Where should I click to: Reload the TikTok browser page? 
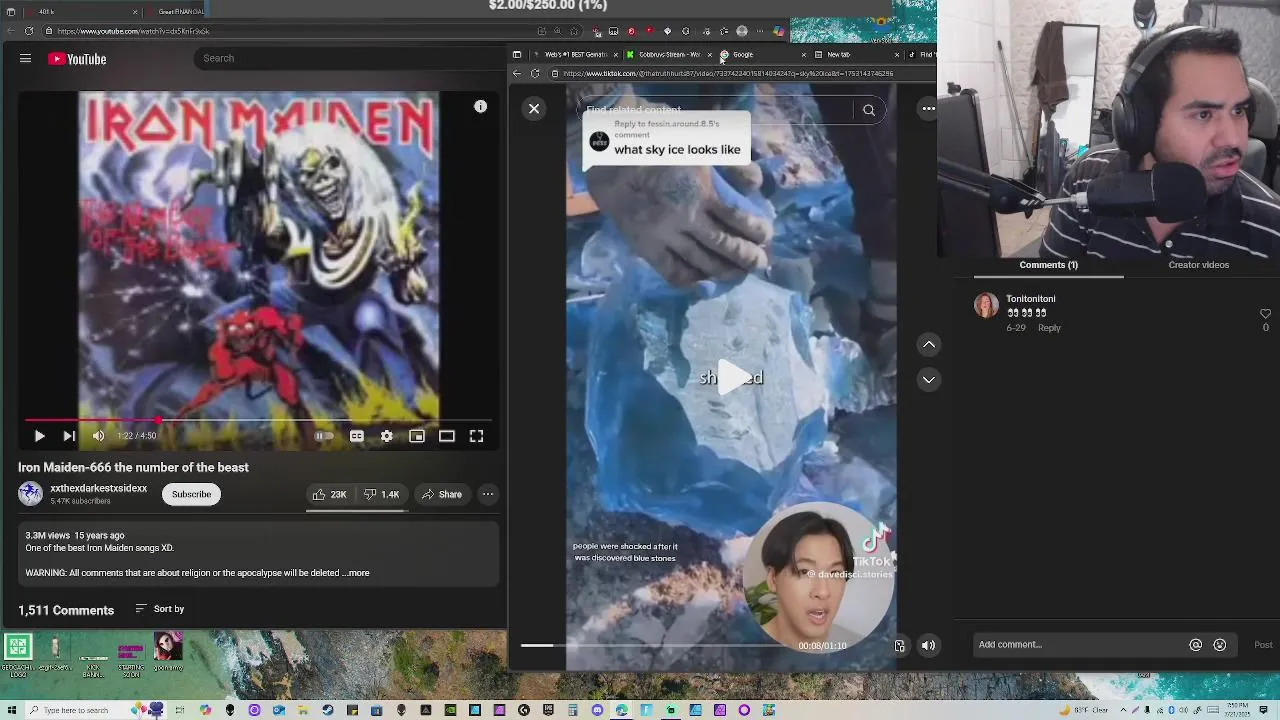[x=535, y=74]
